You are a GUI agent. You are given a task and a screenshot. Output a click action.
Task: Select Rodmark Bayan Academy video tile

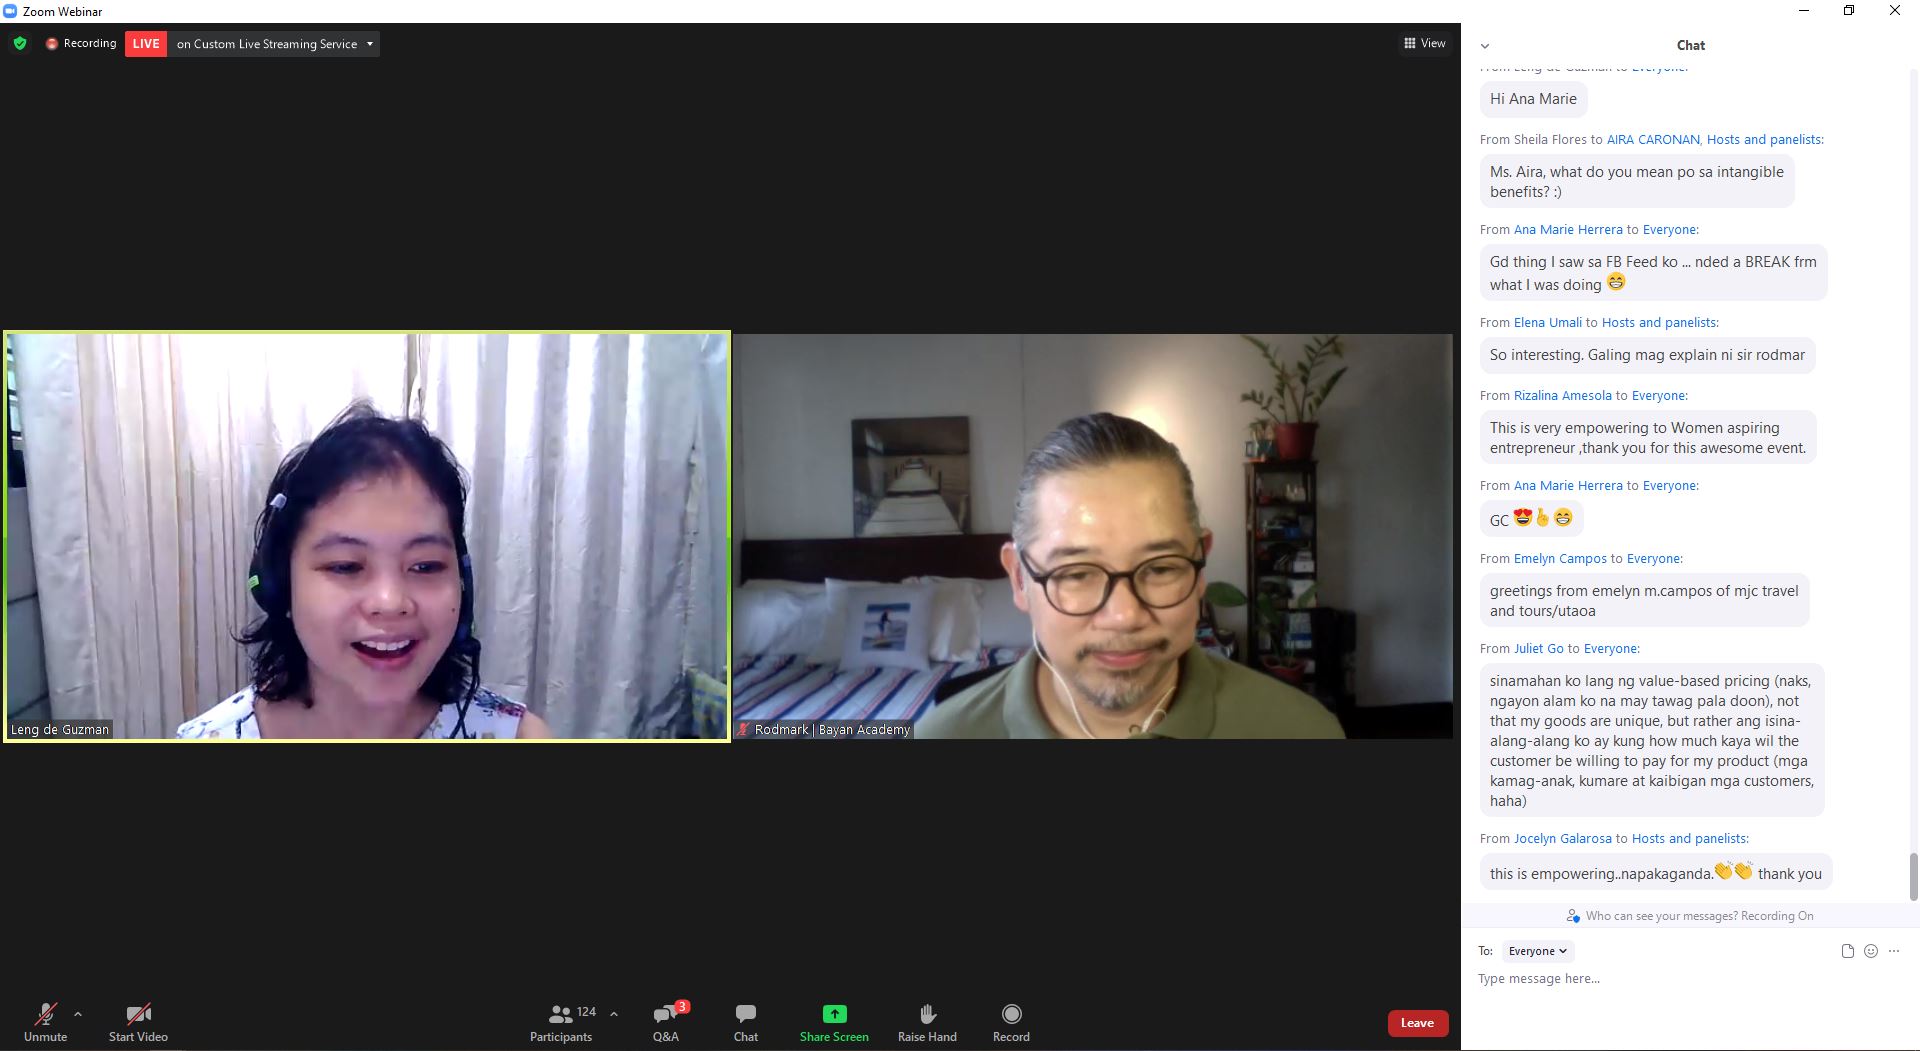point(1093,536)
